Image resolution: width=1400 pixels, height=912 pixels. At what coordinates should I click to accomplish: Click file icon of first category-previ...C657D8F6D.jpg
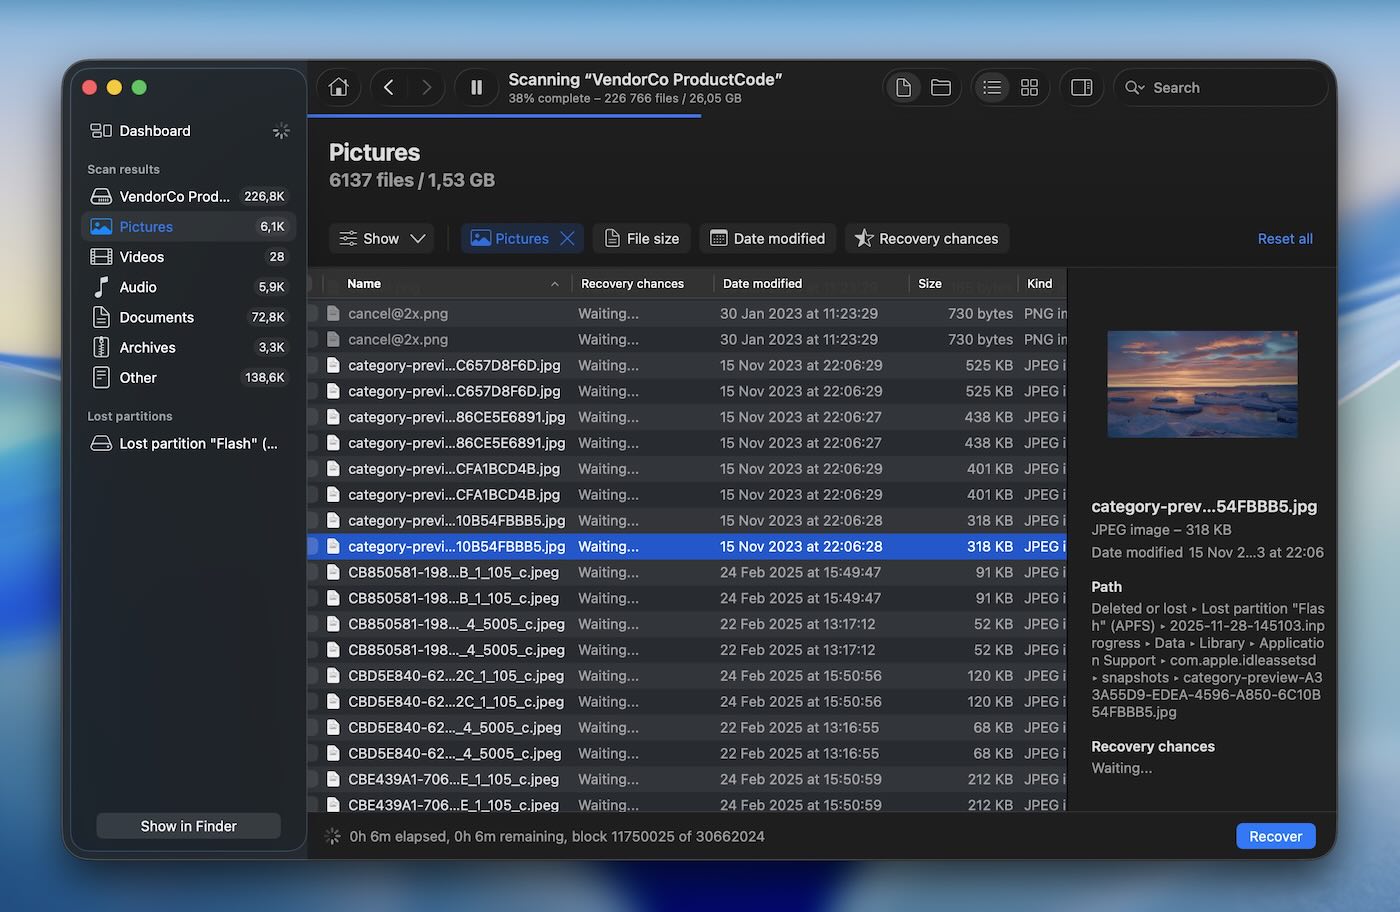pyautogui.click(x=333, y=366)
